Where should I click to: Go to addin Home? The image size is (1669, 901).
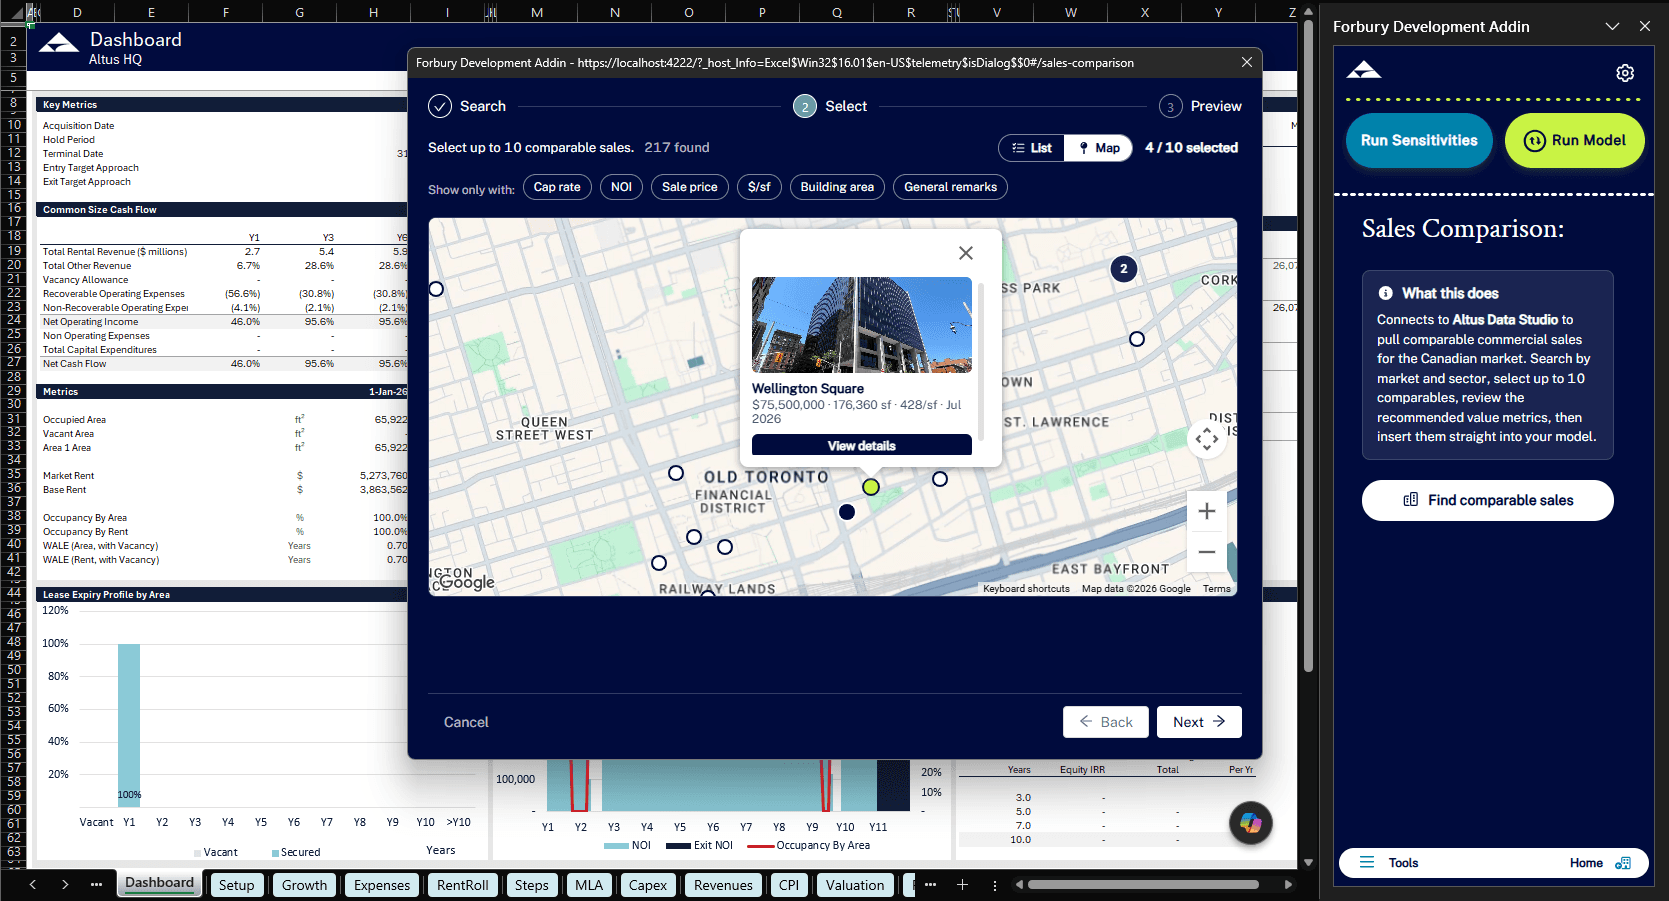click(1600, 863)
